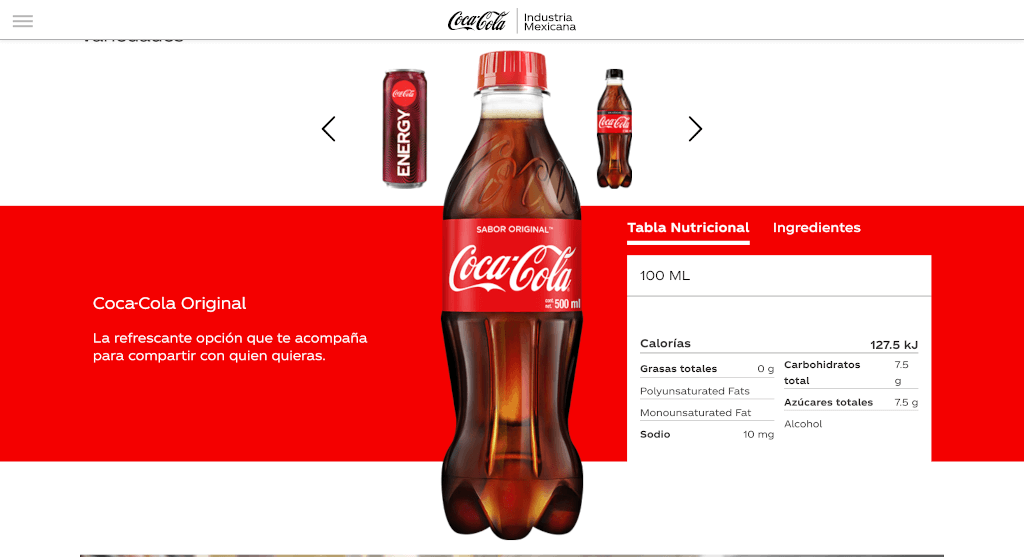Viewport: 1024px width, 557px height.
Task: Click the Polyunsaturated Fats row
Action: (707, 391)
